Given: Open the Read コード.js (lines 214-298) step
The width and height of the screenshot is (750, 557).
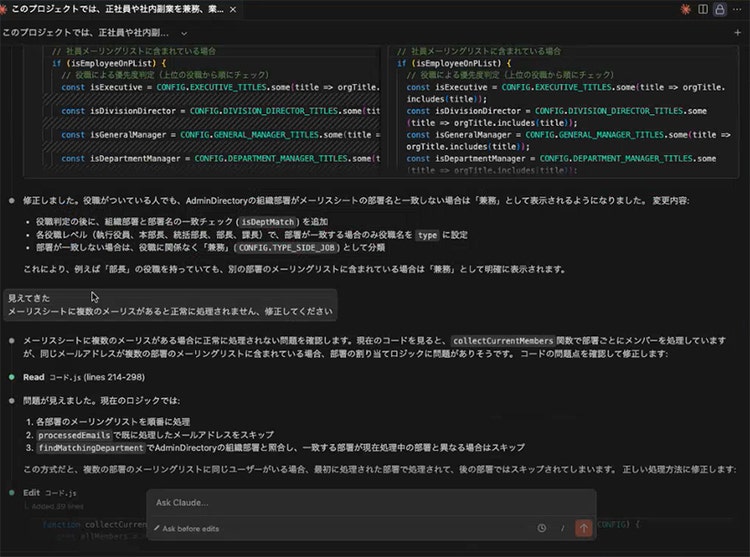Looking at the screenshot, I should point(84,377).
